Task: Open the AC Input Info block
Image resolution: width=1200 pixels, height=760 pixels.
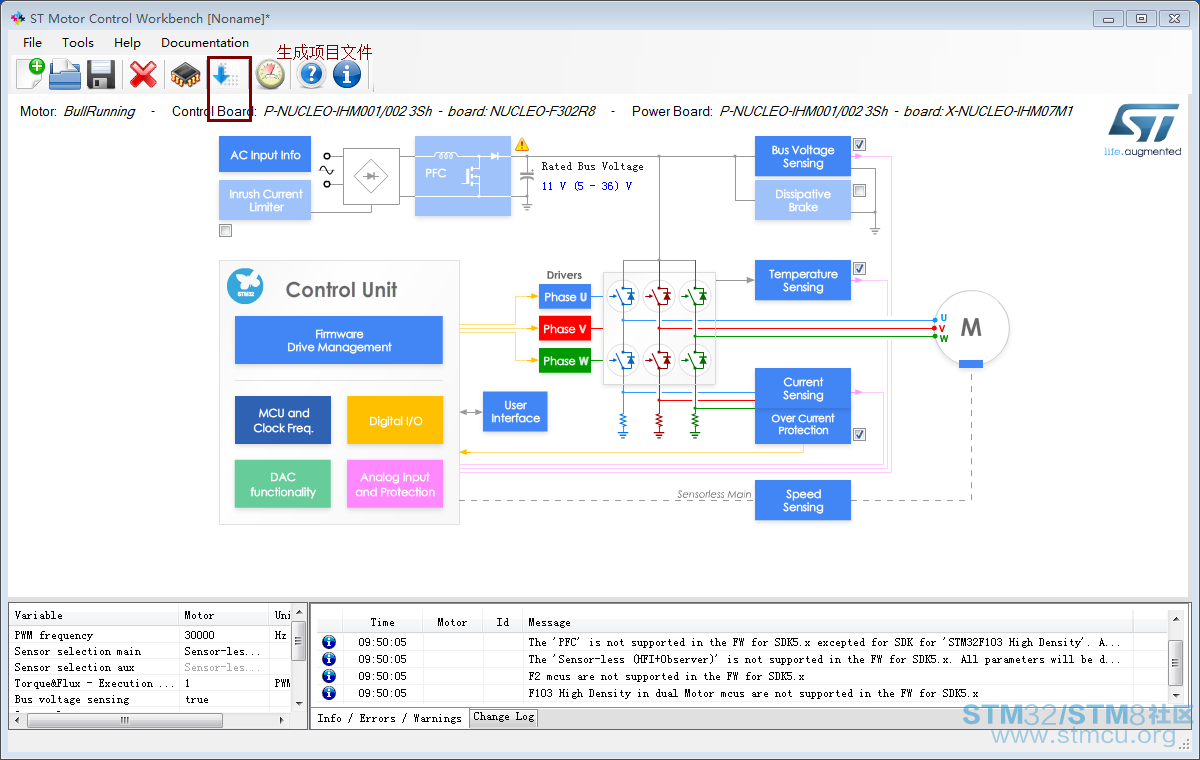Action: (x=265, y=155)
